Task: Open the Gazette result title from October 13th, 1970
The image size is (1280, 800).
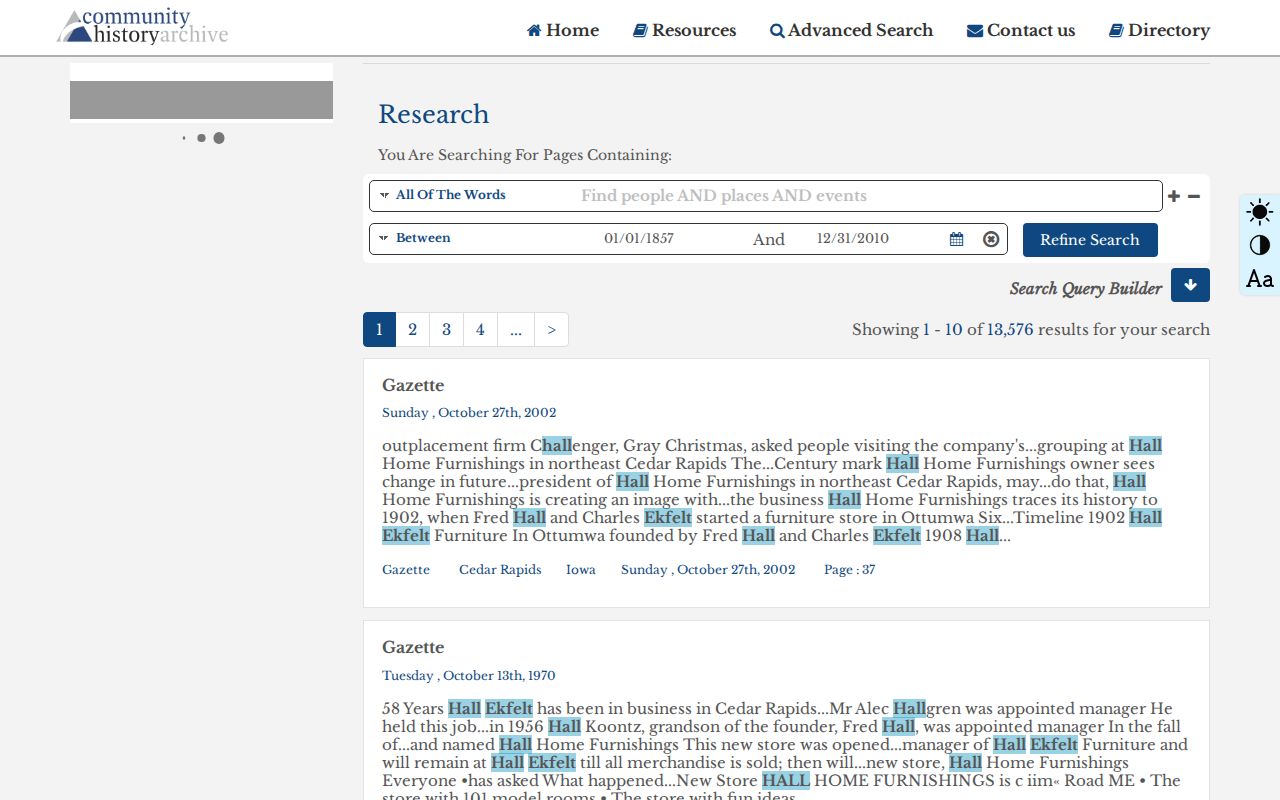Action: coord(413,647)
